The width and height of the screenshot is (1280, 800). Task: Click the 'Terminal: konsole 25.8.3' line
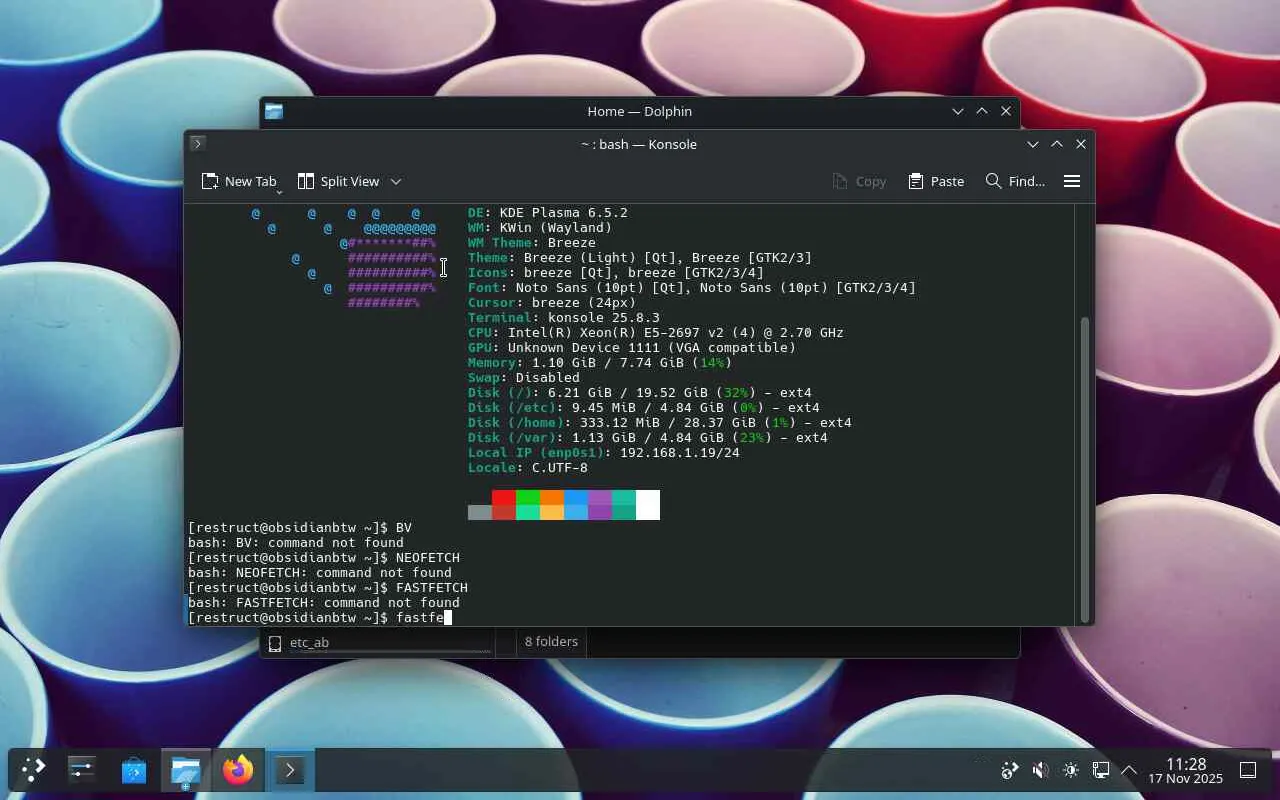point(564,318)
